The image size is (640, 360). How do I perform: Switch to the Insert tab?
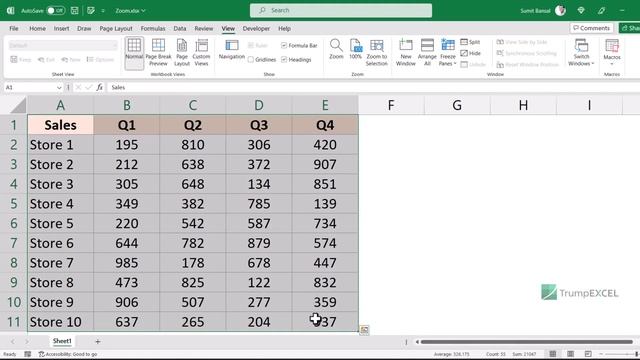click(x=61, y=29)
